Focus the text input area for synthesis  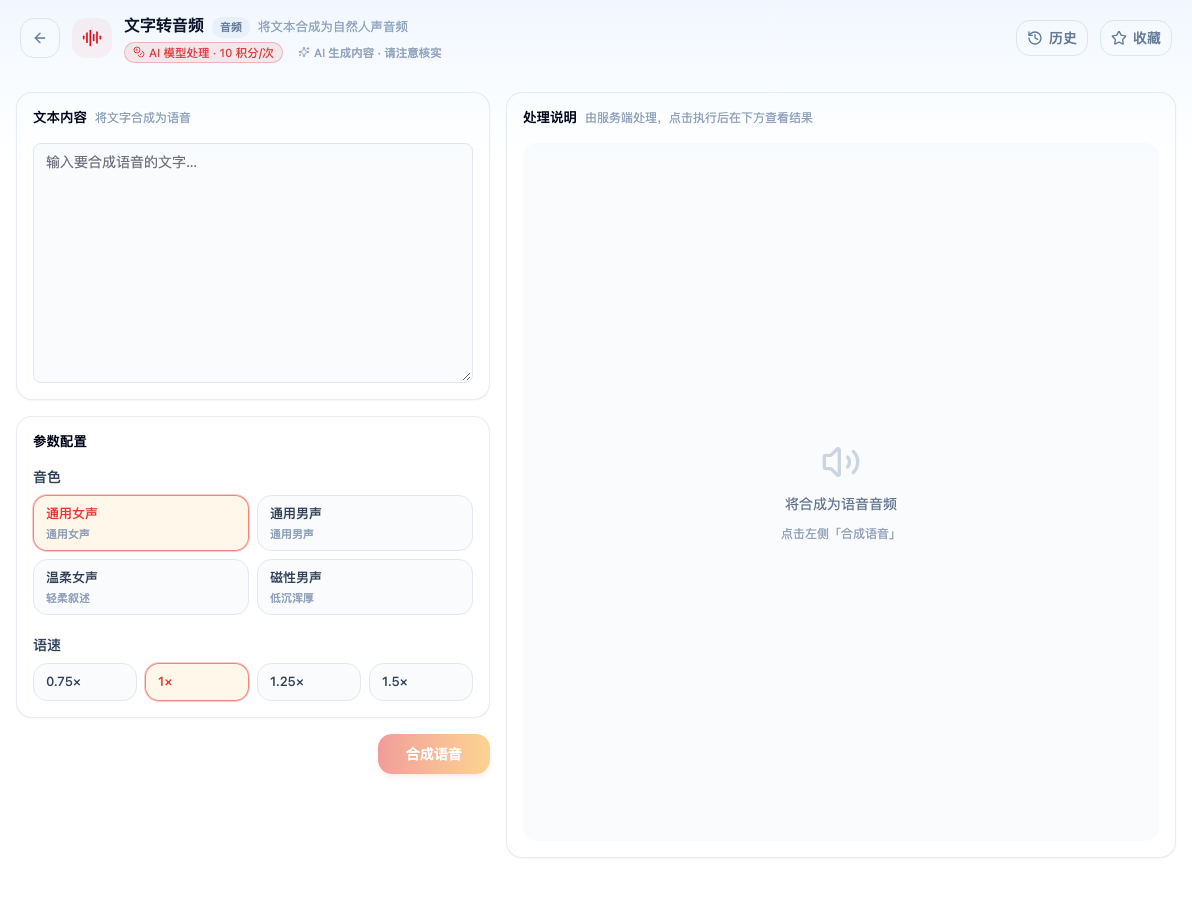pyautogui.click(x=253, y=263)
